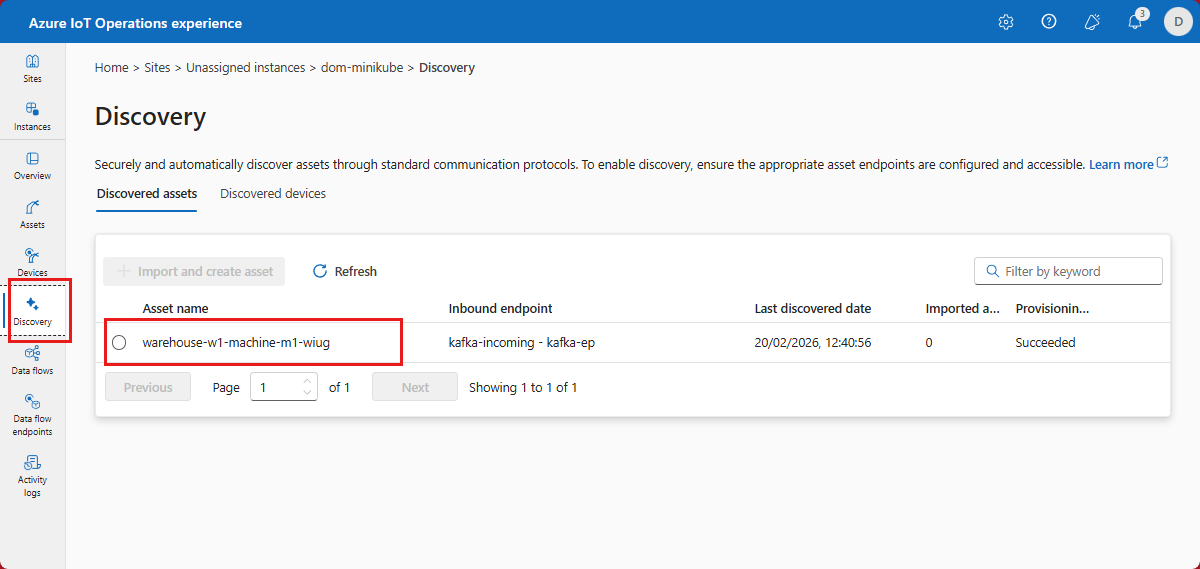Open the user account avatar D
This screenshot has height=569, width=1200.
(x=1178, y=22)
